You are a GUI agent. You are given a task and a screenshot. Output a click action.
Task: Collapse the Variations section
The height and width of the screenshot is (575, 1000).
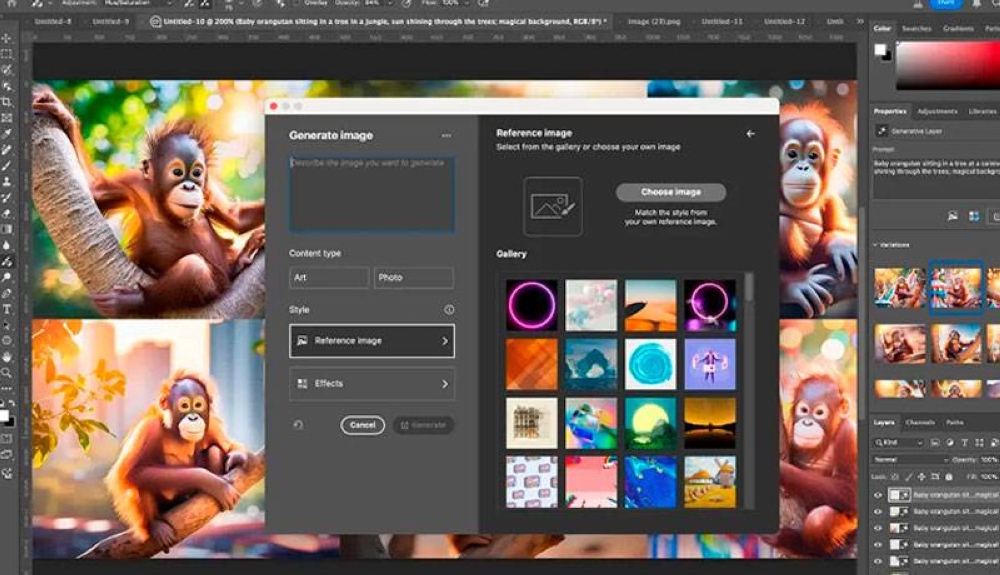click(876, 245)
